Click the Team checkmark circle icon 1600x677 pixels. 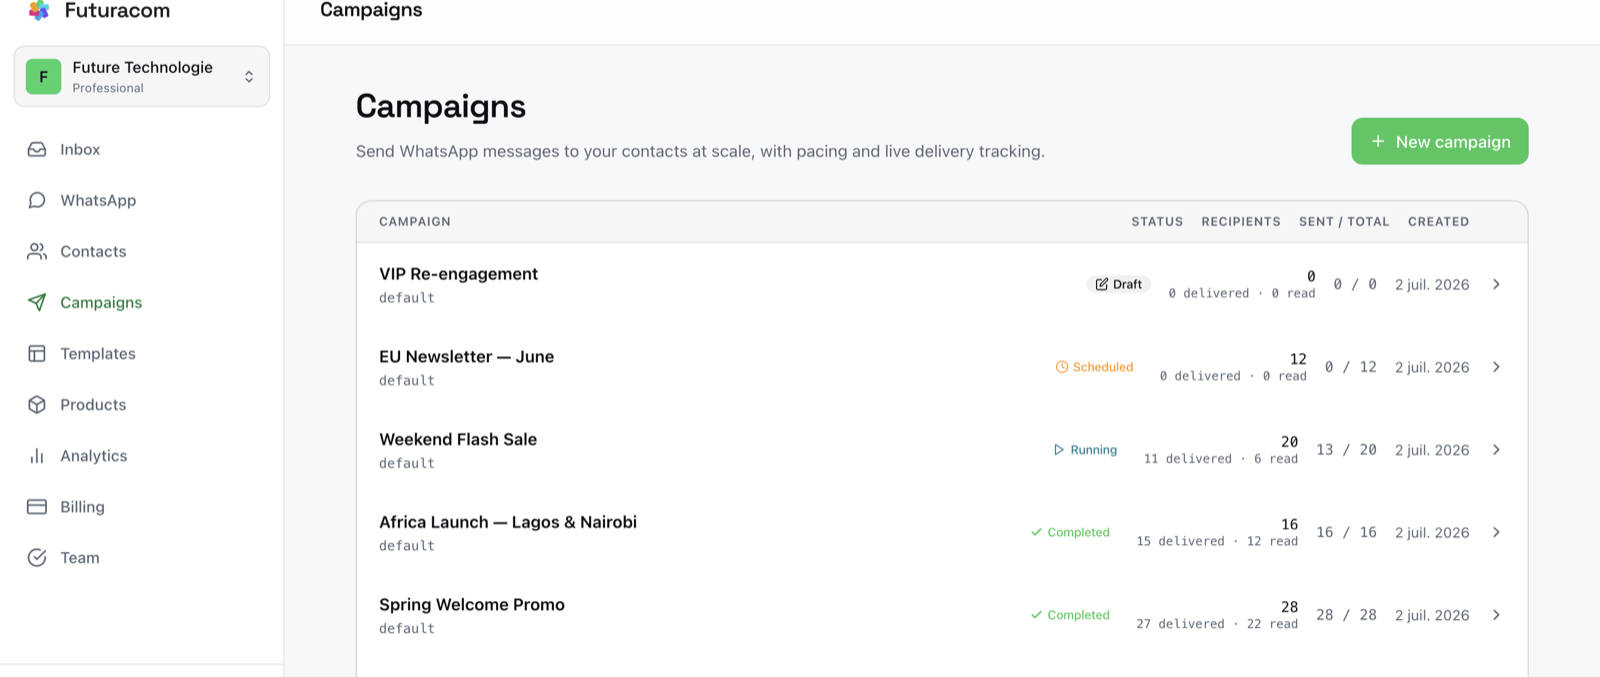click(37, 557)
